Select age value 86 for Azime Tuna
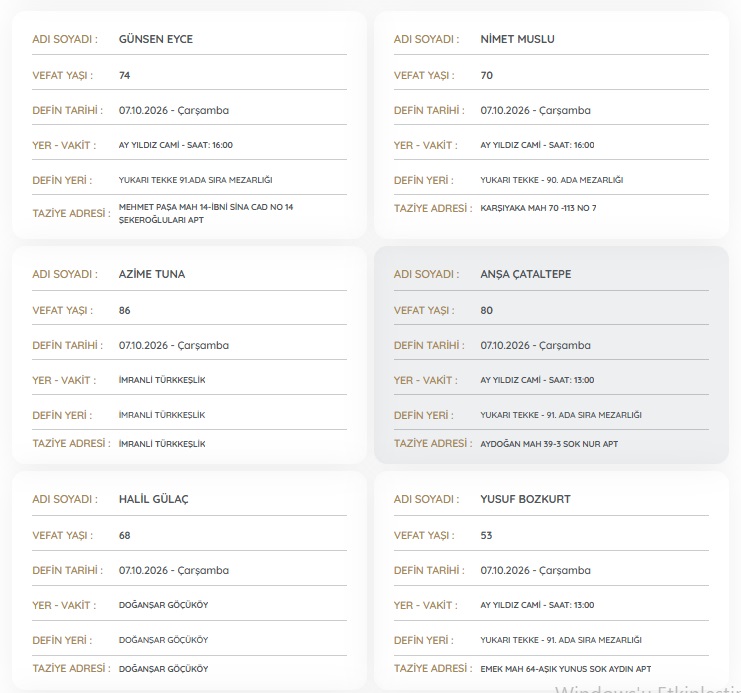 click(x=124, y=311)
